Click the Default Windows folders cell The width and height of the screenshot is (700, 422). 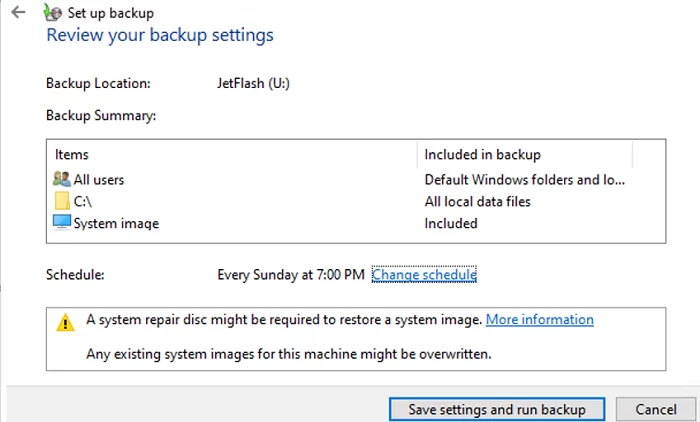coord(524,179)
